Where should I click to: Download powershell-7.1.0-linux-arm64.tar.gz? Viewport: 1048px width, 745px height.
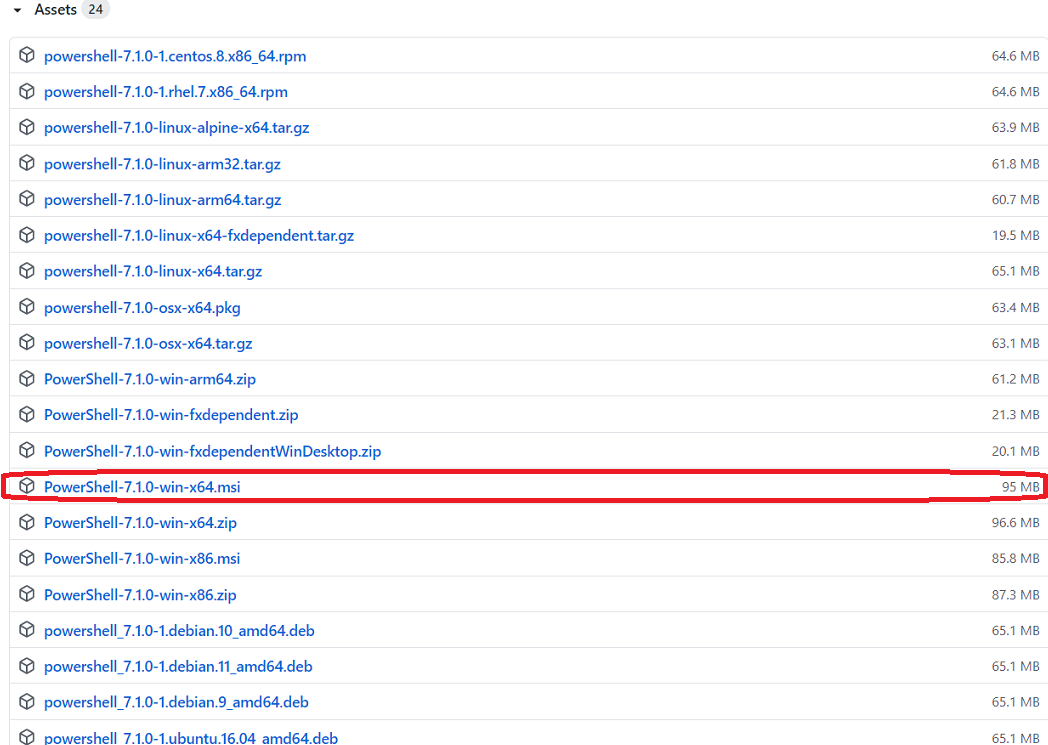click(x=162, y=200)
